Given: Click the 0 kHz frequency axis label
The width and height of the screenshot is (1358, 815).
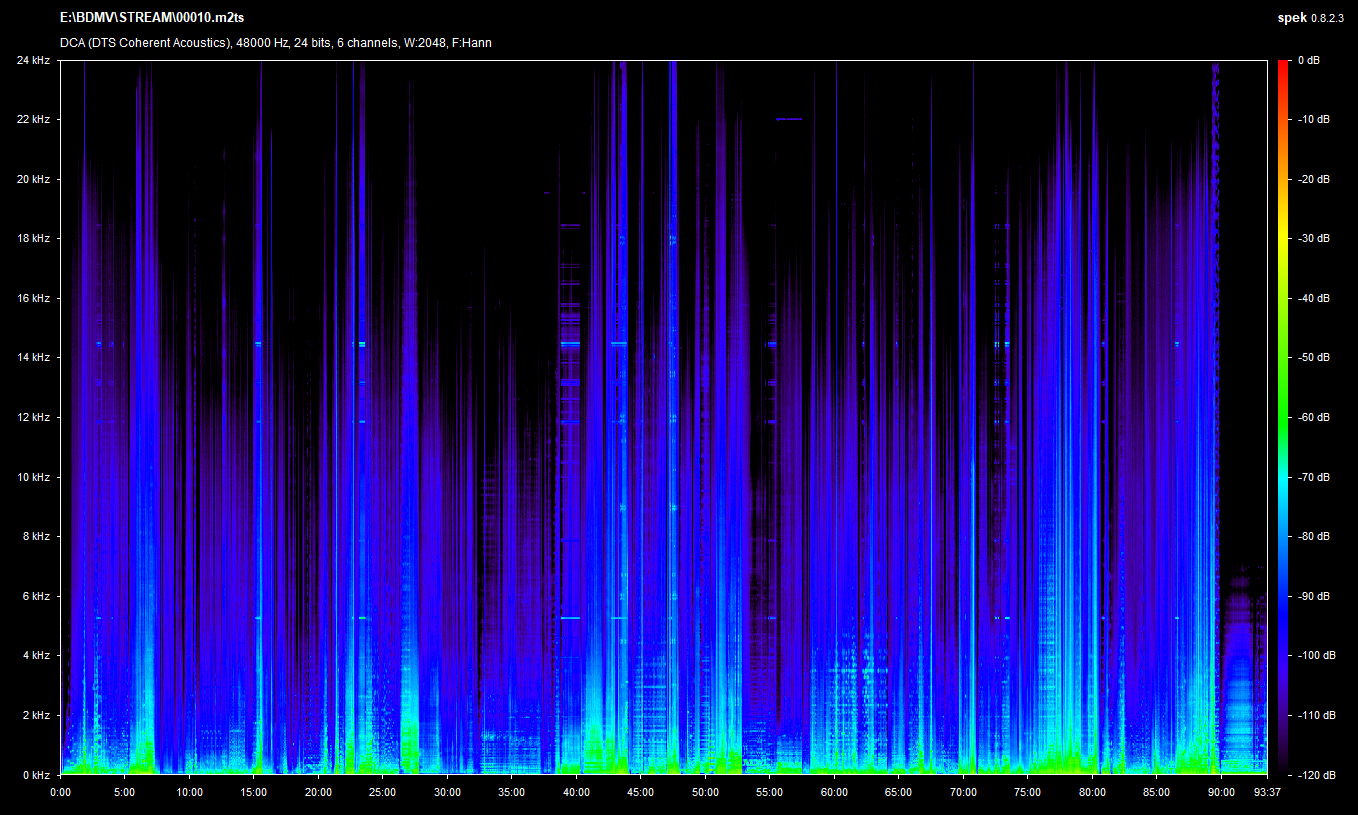Looking at the screenshot, I should [36, 775].
